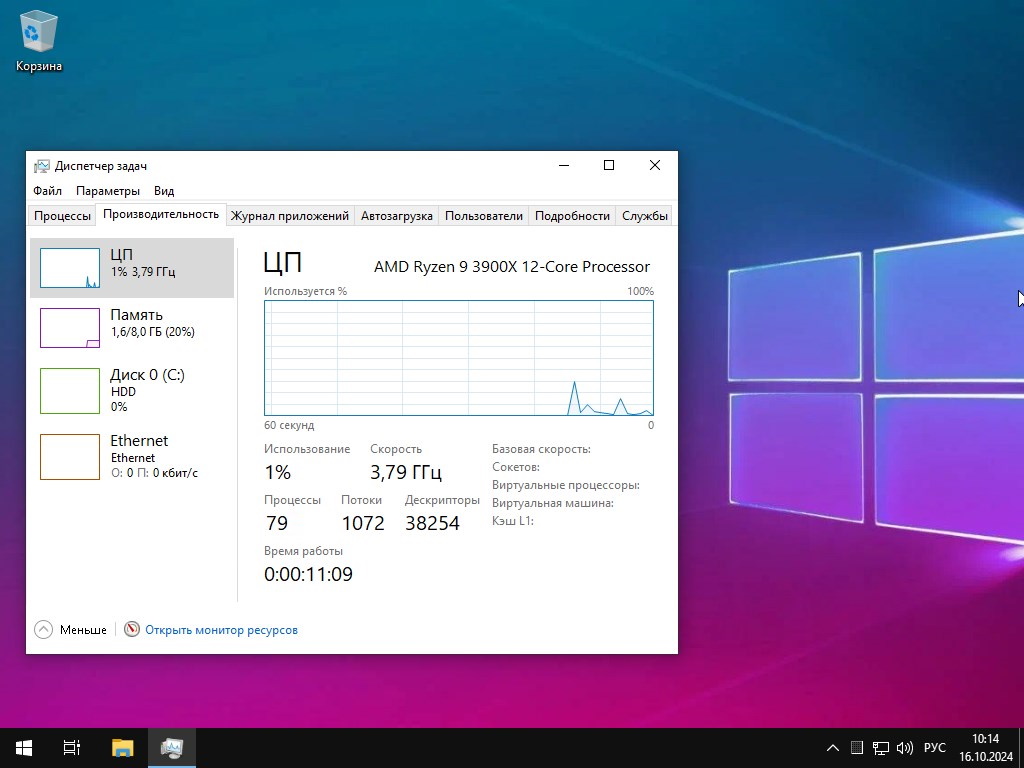
Task: Click the 60 секунд graph label
Action: 289,425
